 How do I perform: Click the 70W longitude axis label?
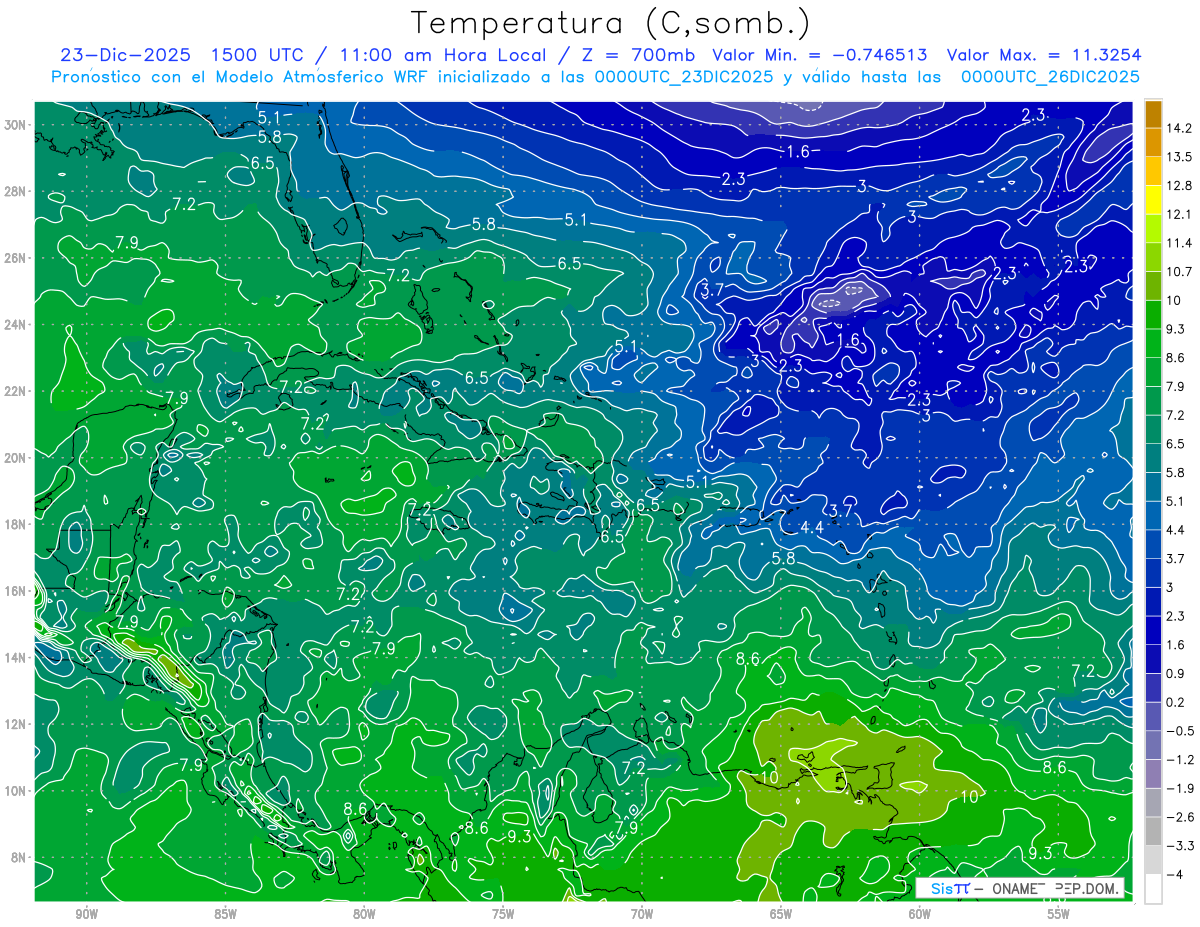(x=642, y=914)
